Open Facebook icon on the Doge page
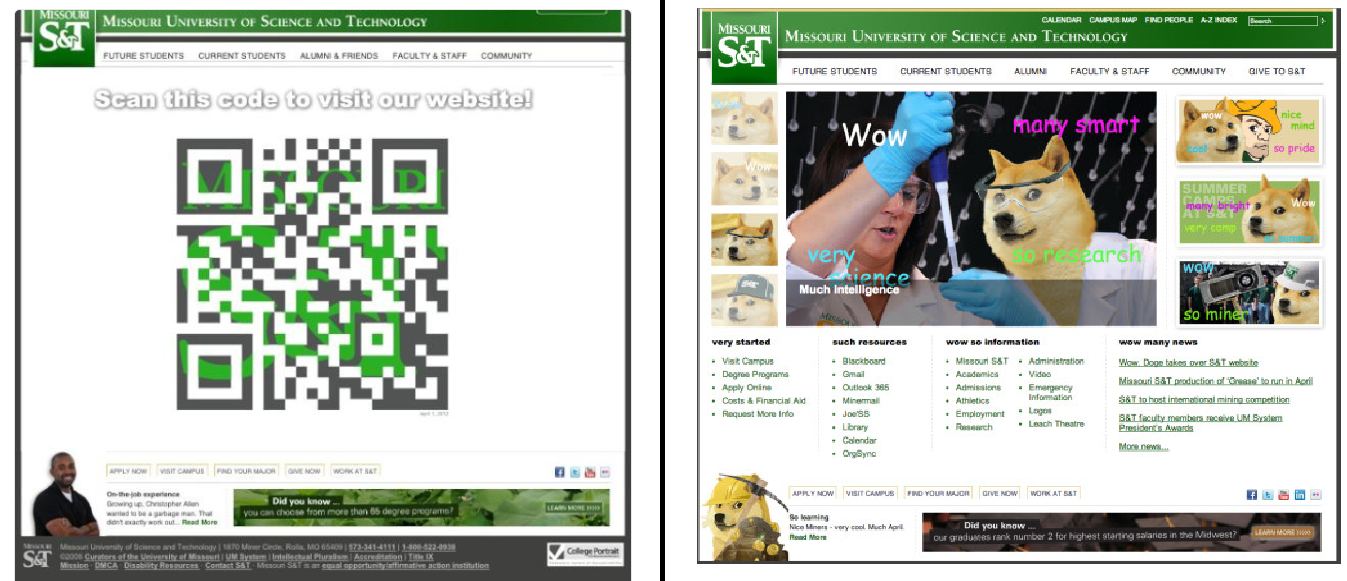Screen dimensions: 1347x581 coord(1252,494)
